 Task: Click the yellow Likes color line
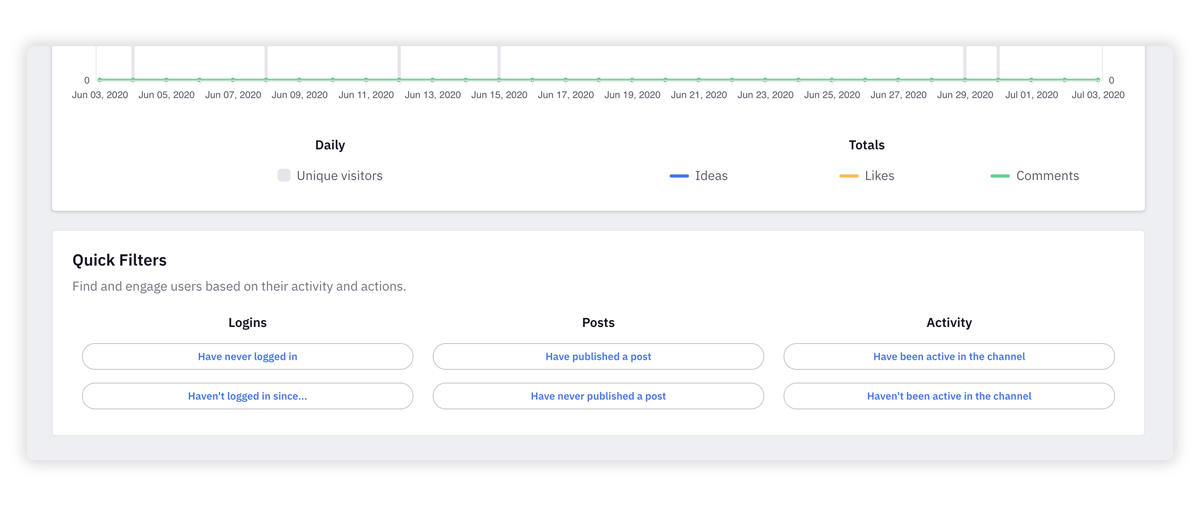[849, 176]
